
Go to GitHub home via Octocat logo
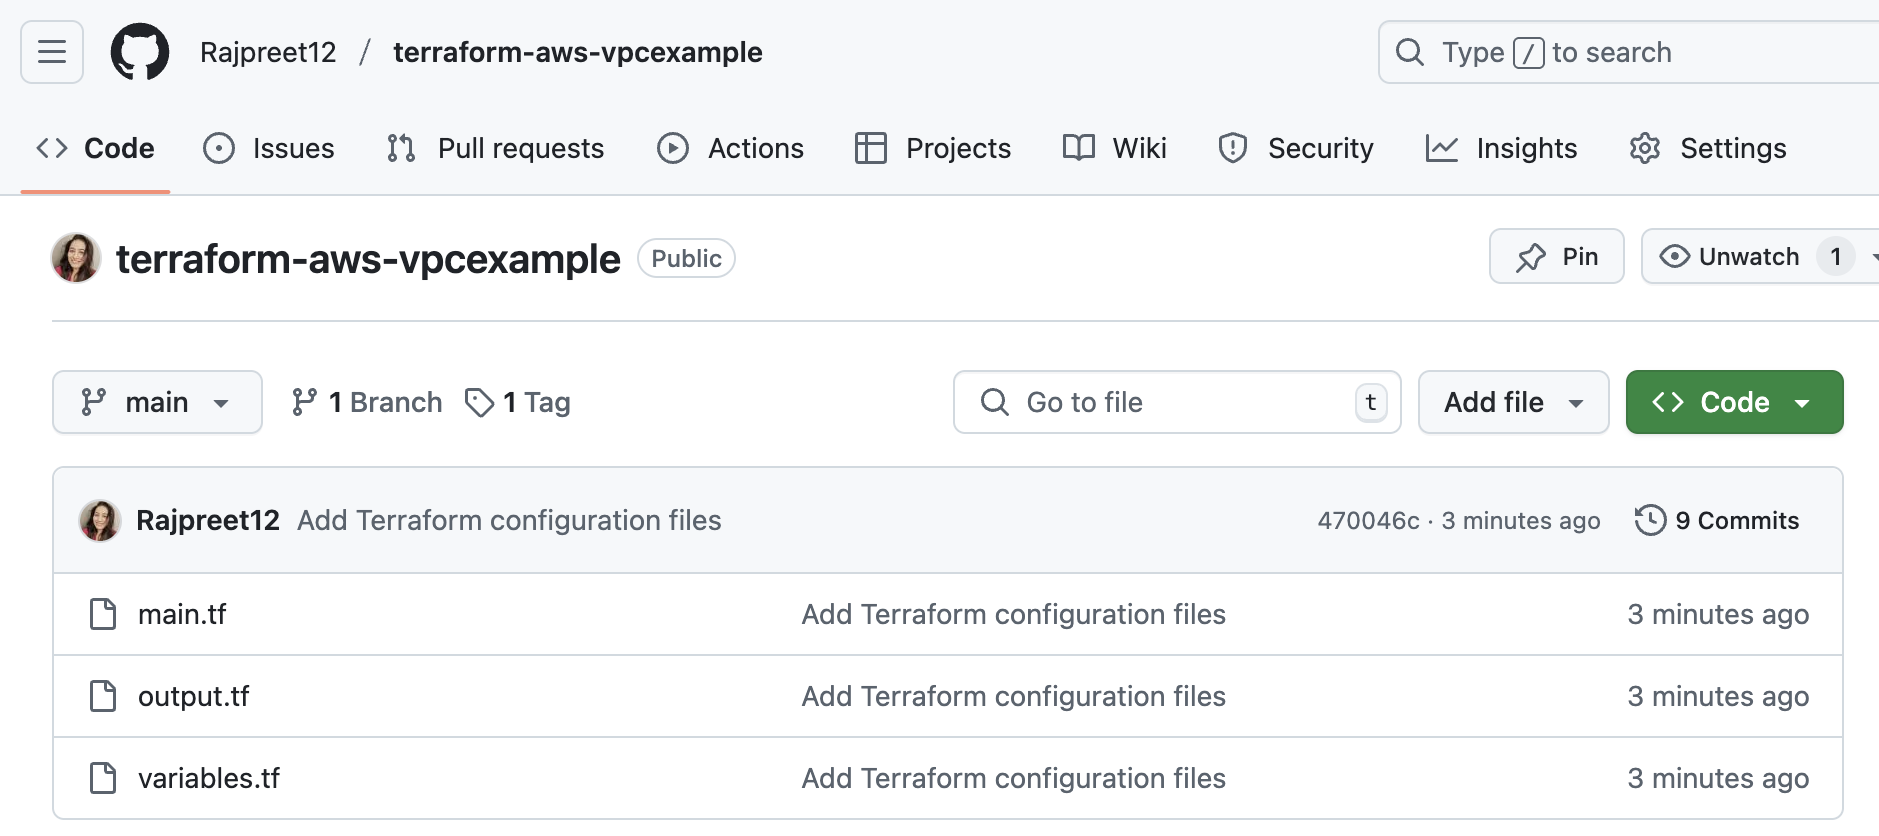pos(139,52)
